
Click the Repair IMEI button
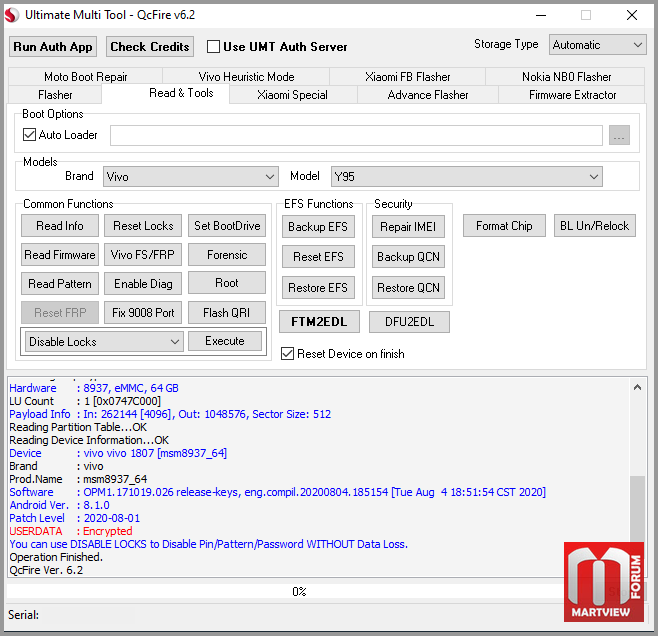coord(409,227)
